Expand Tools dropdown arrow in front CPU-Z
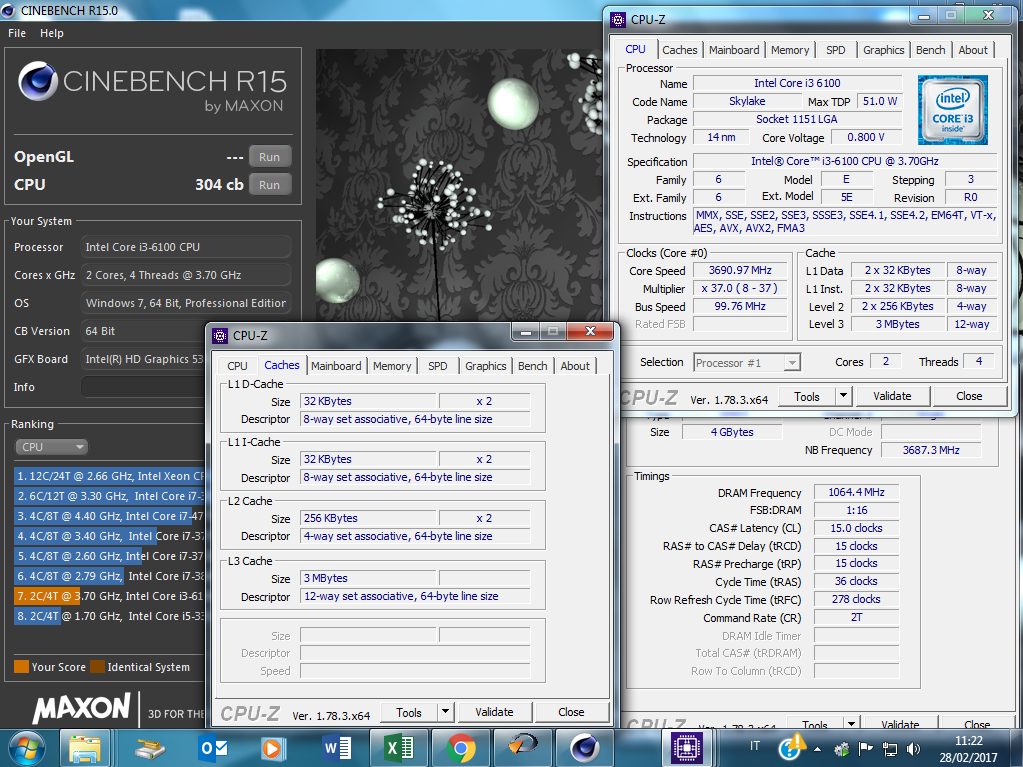Screen dimensions: 1023x767 coord(446,712)
